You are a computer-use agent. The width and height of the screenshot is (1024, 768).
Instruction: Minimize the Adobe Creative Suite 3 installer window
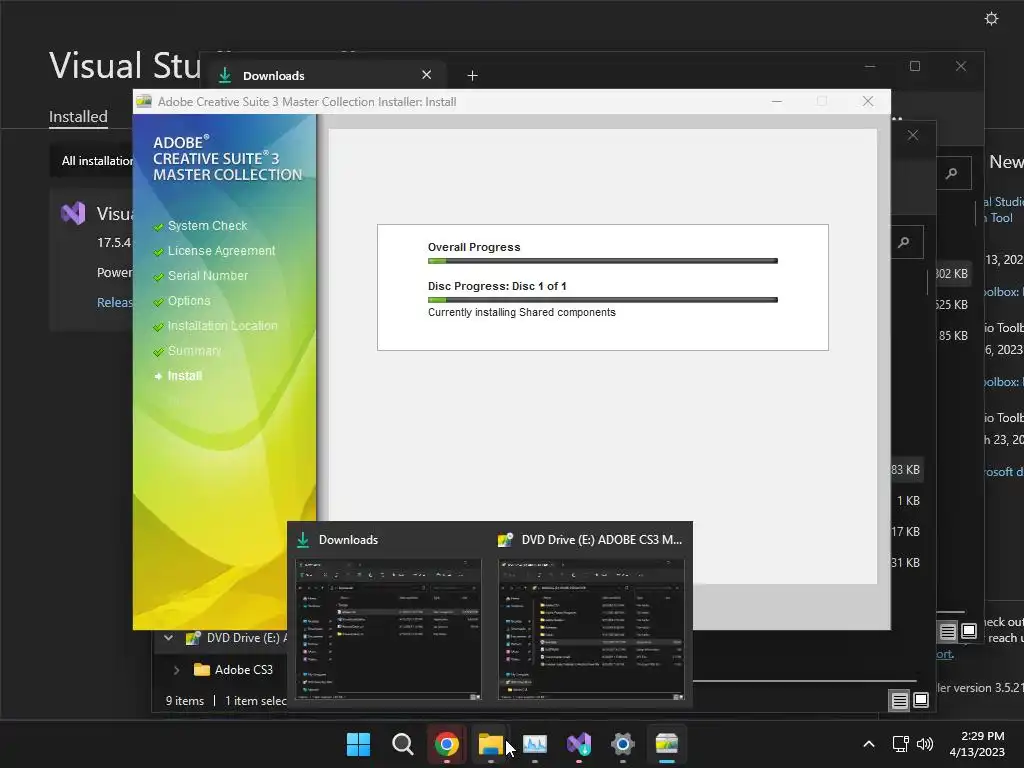pos(776,101)
